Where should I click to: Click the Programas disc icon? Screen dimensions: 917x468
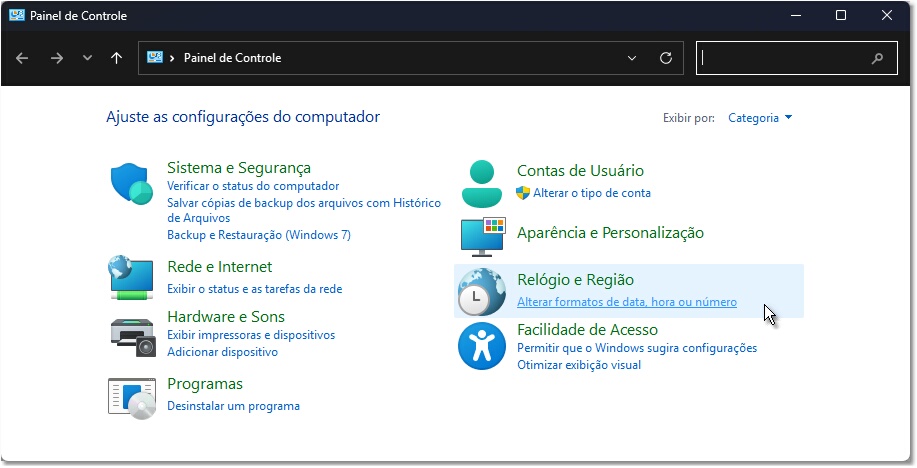click(x=132, y=398)
